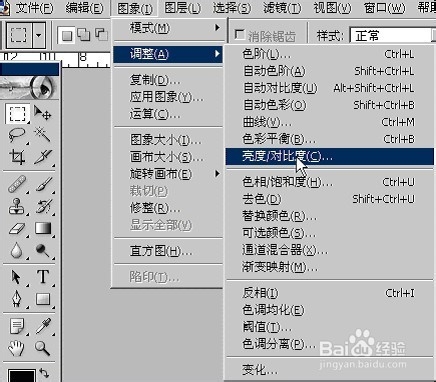Open the 图层(L) menu

(x=183, y=8)
